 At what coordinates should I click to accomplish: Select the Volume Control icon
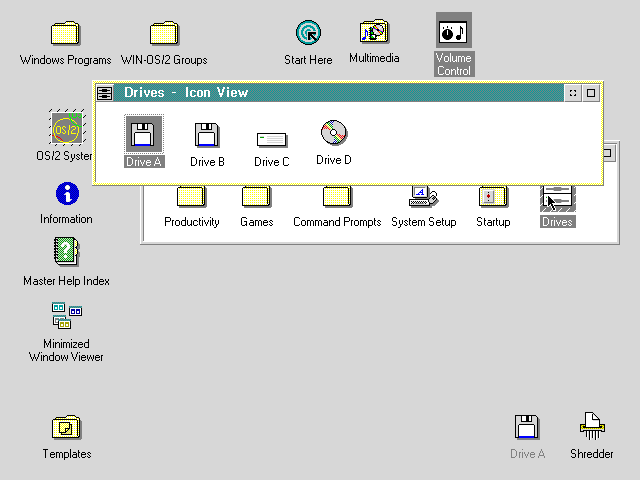coord(454,31)
